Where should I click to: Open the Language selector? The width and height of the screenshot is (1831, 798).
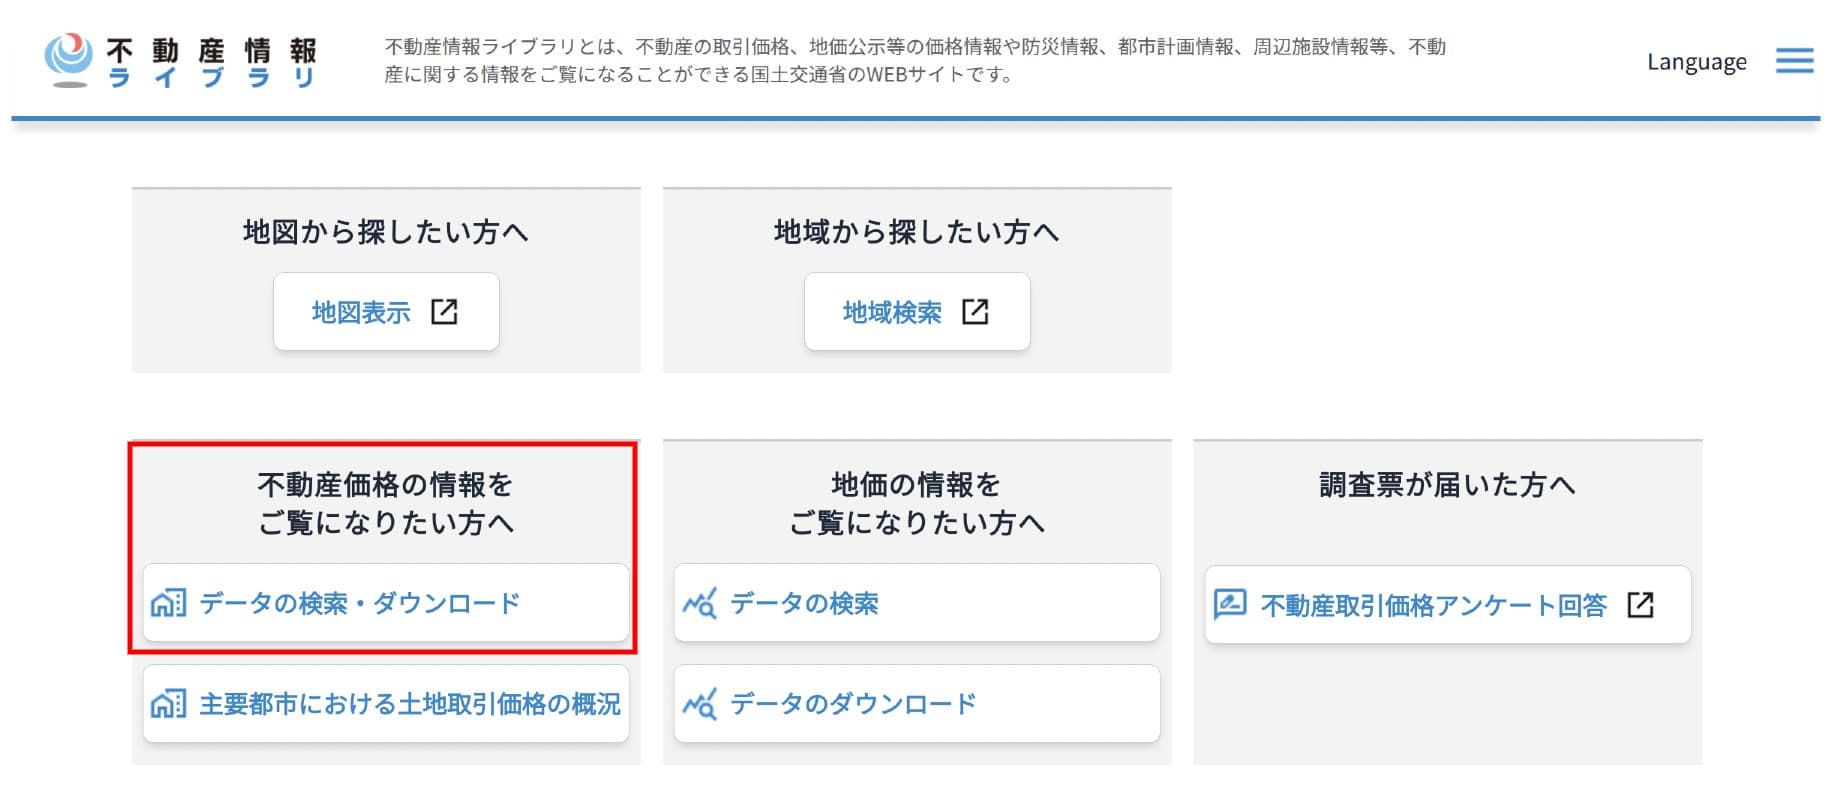(1697, 62)
